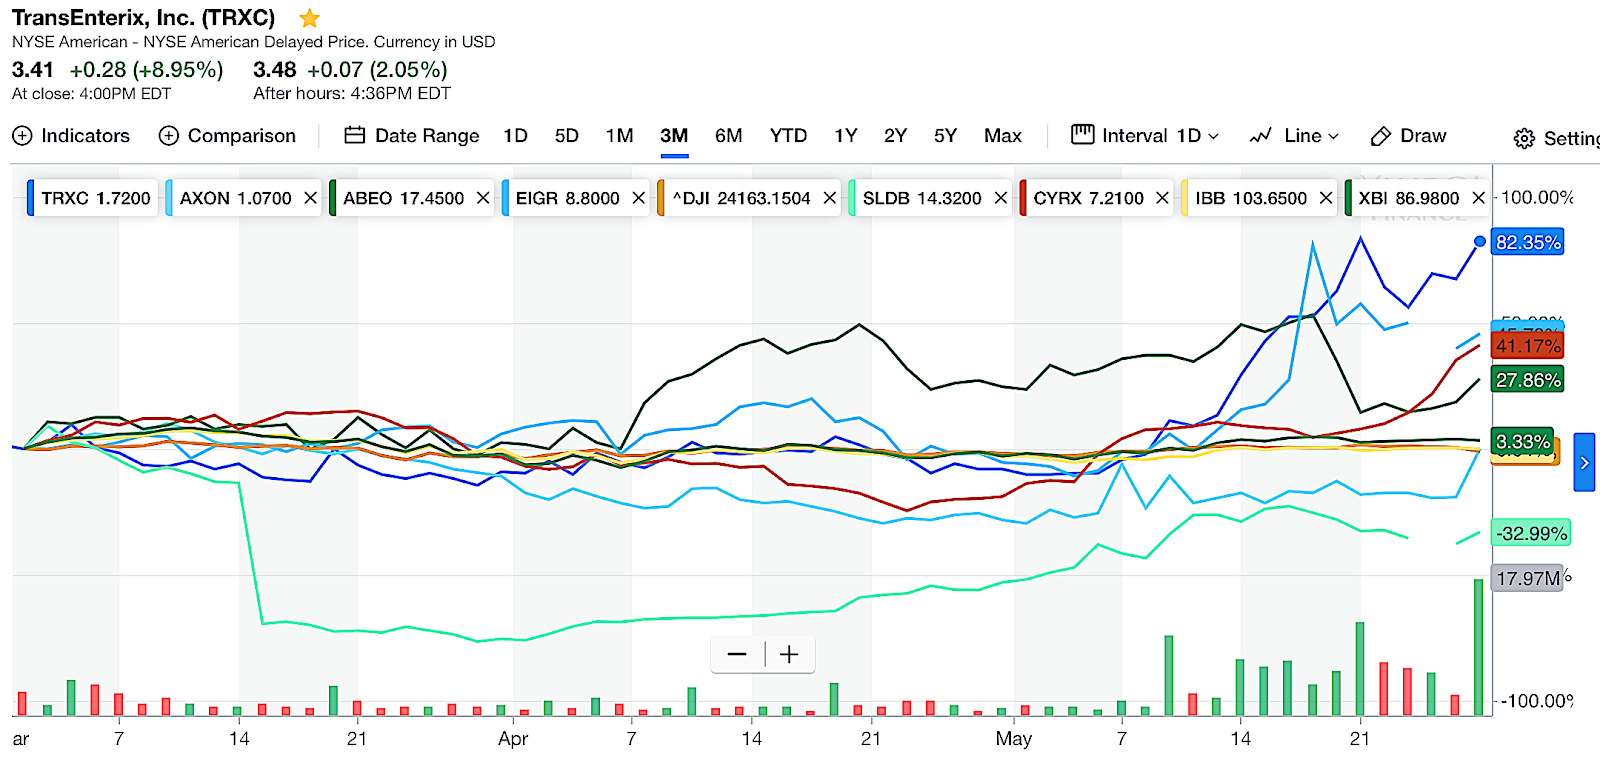Expand the Interval 1D dropdown
Viewport: 1600px width, 757px height.
pos(1145,136)
